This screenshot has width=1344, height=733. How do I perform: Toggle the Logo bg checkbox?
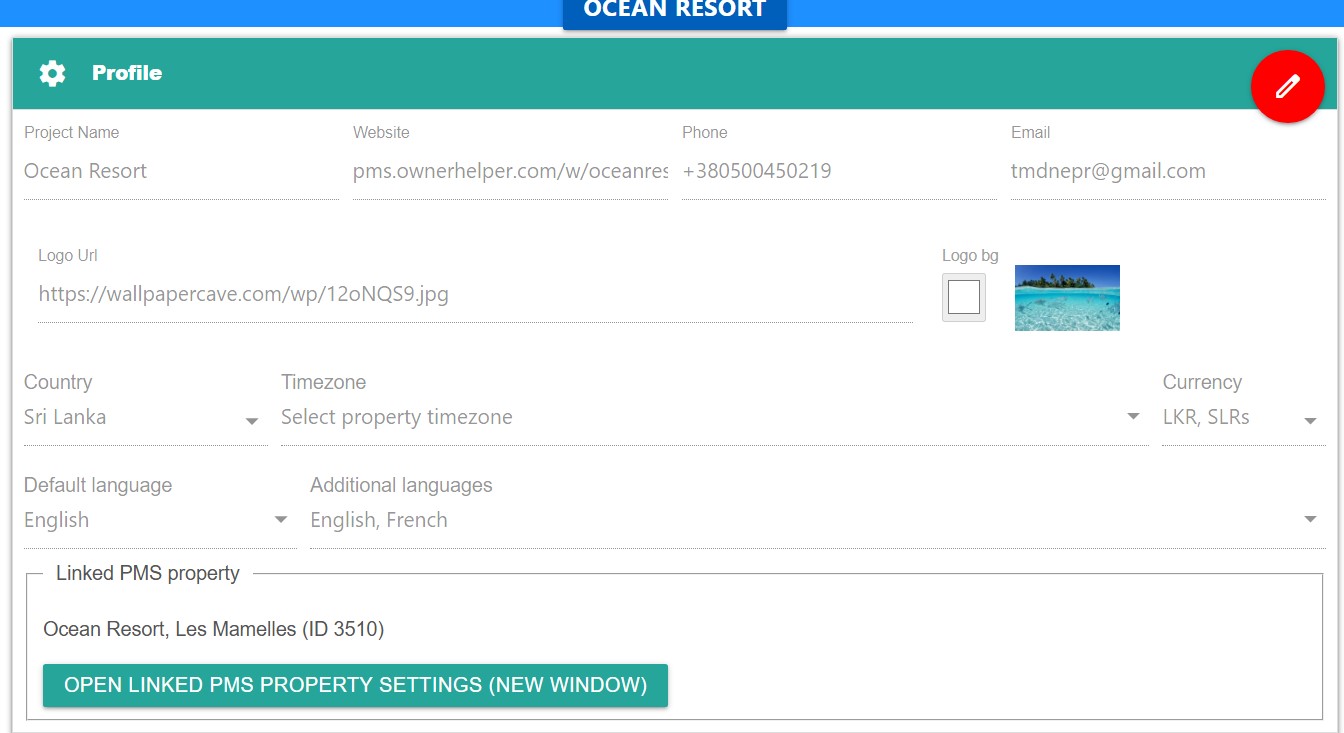click(x=963, y=298)
